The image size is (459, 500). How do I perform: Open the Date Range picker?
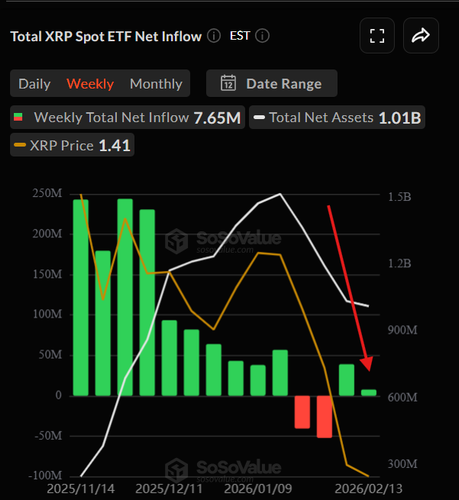271,83
